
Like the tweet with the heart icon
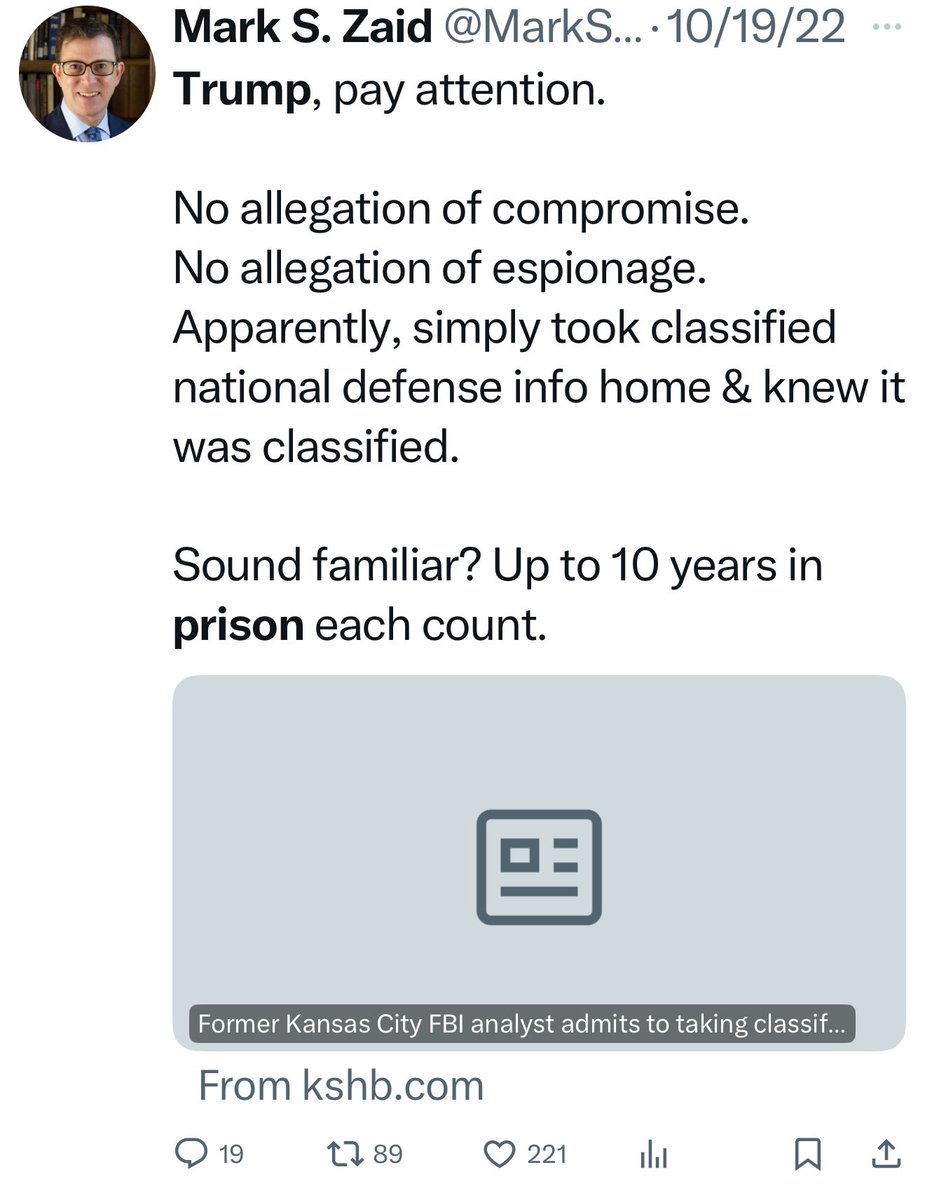498,1154
